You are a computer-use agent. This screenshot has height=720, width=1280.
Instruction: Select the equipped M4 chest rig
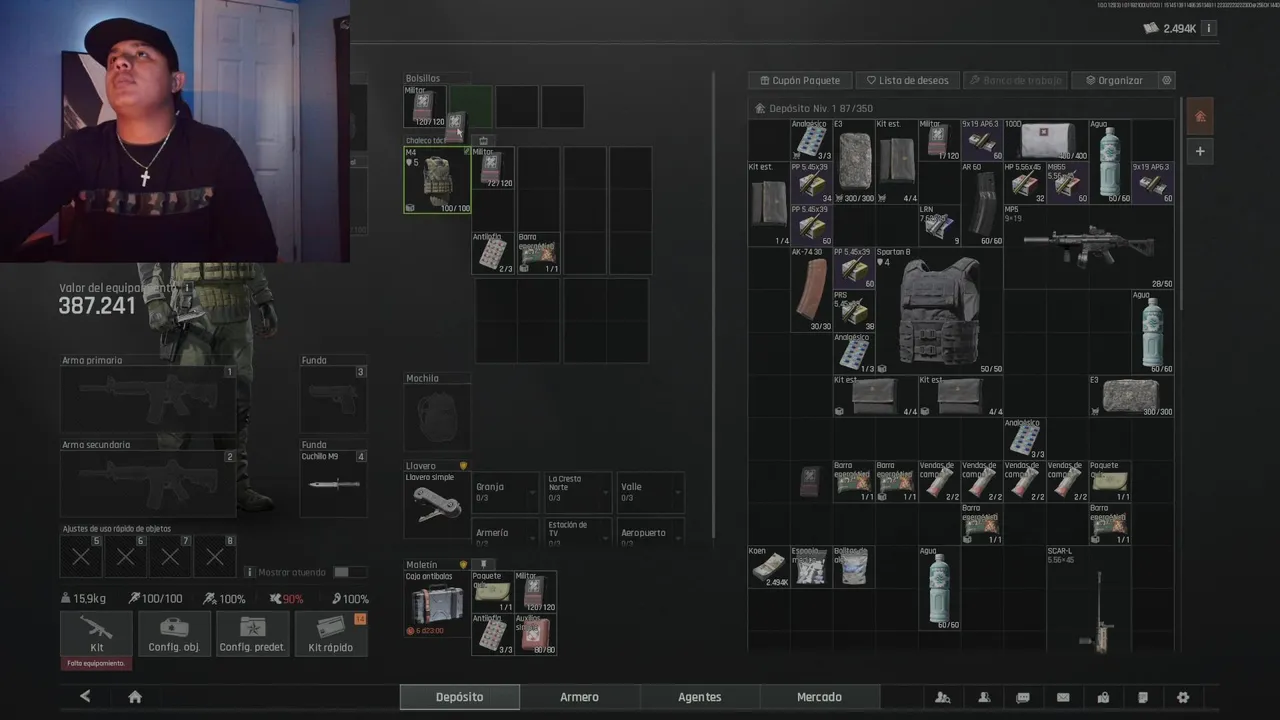(437, 180)
